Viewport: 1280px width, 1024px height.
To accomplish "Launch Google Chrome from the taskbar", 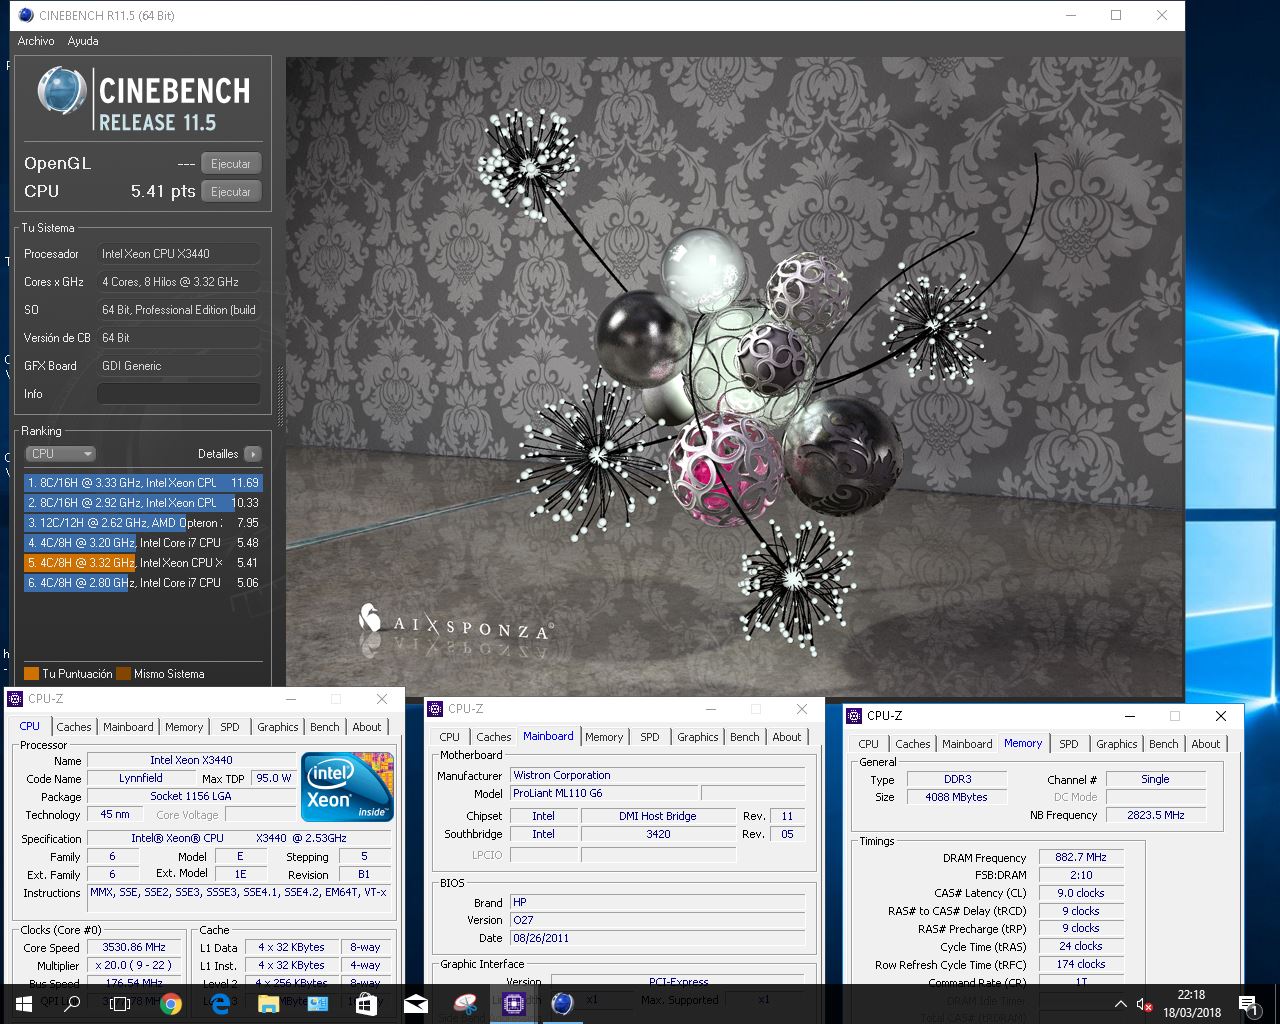I will [x=170, y=1004].
